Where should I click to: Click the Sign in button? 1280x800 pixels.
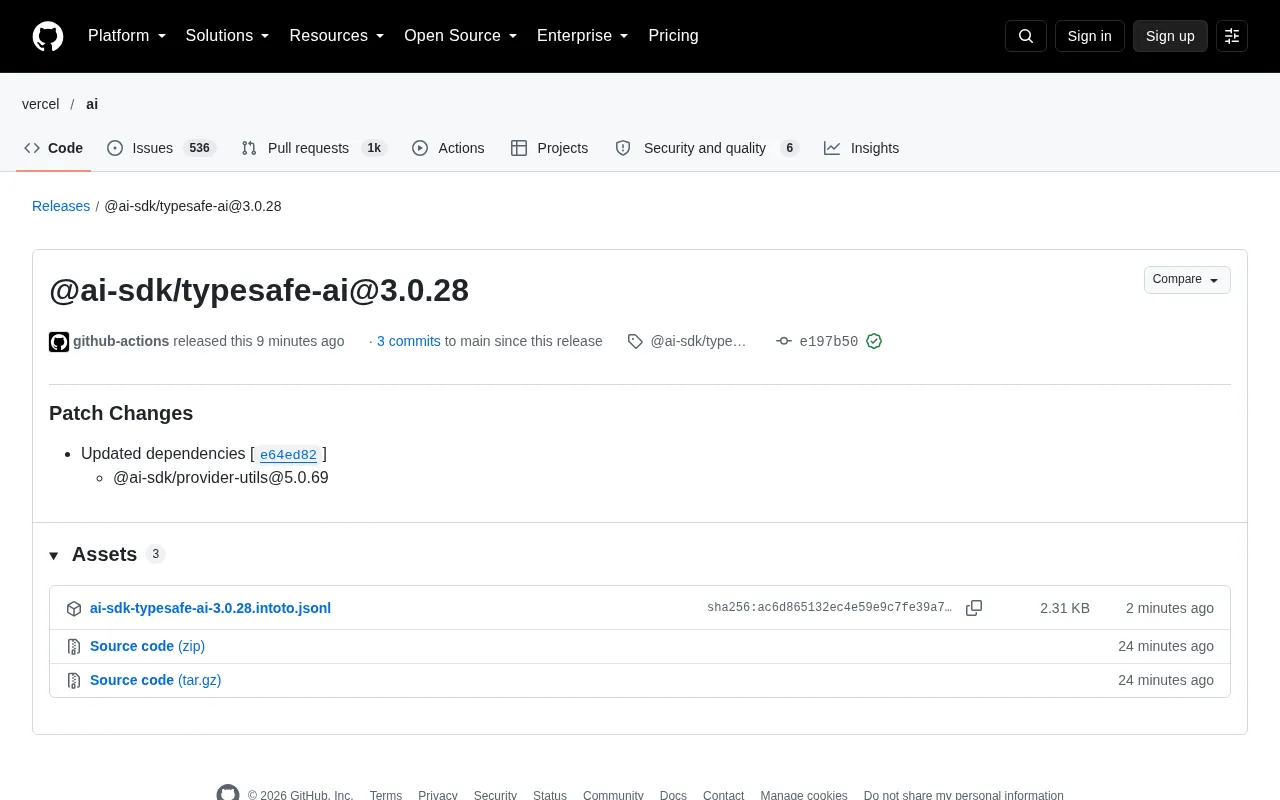[1089, 36]
